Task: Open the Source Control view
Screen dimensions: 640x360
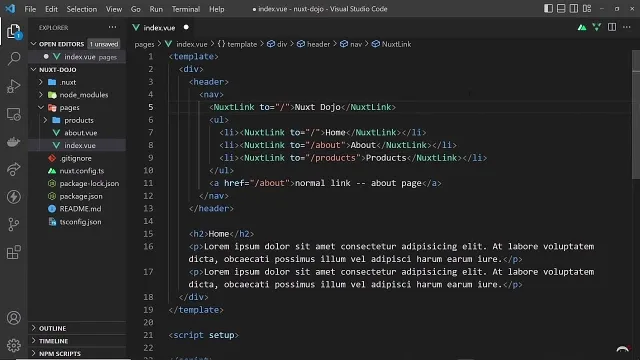Action: pyautogui.click(x=13, y=224)
